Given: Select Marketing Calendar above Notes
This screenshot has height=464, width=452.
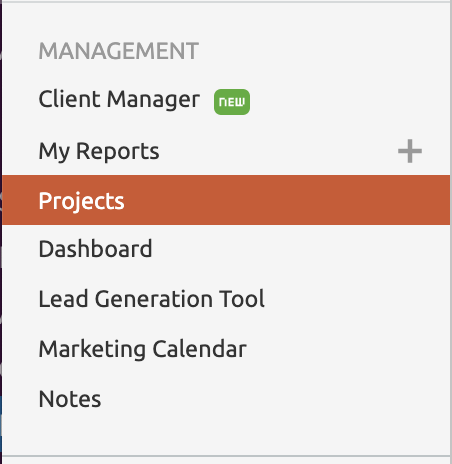Looking at the screenshot, I should (x=143, y=349).
